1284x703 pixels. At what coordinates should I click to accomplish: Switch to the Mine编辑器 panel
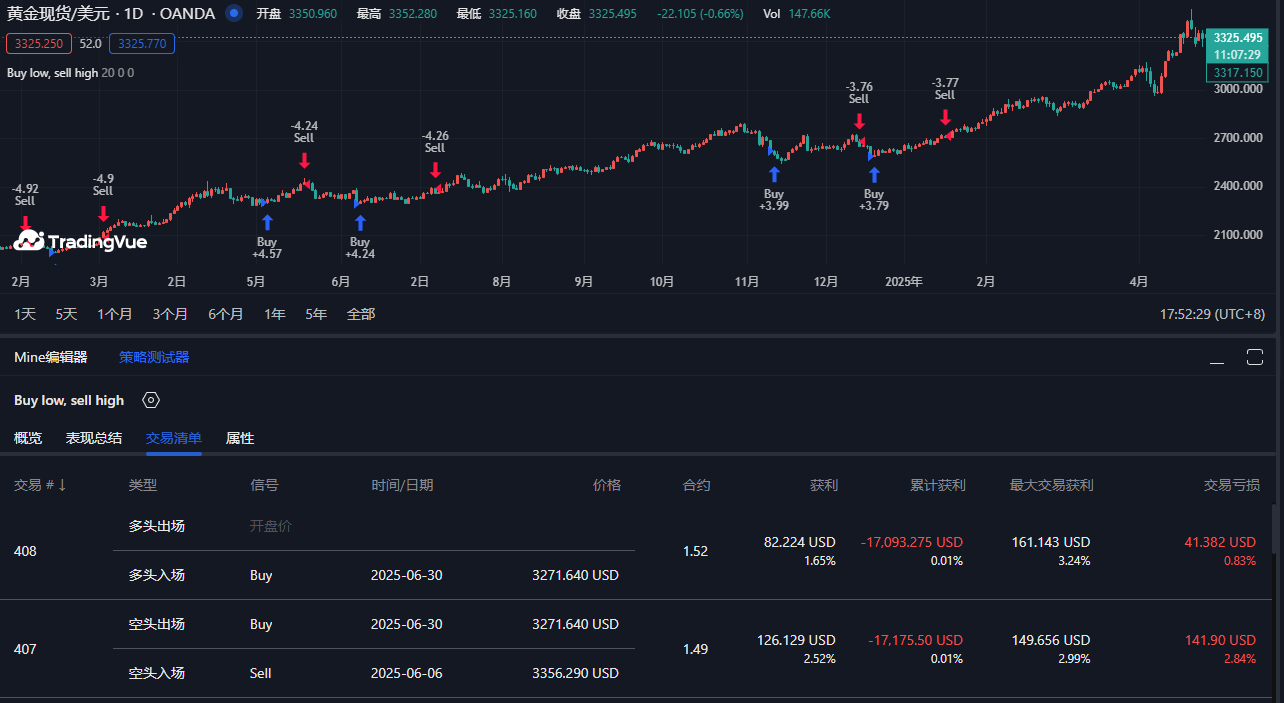coord(51,357)
